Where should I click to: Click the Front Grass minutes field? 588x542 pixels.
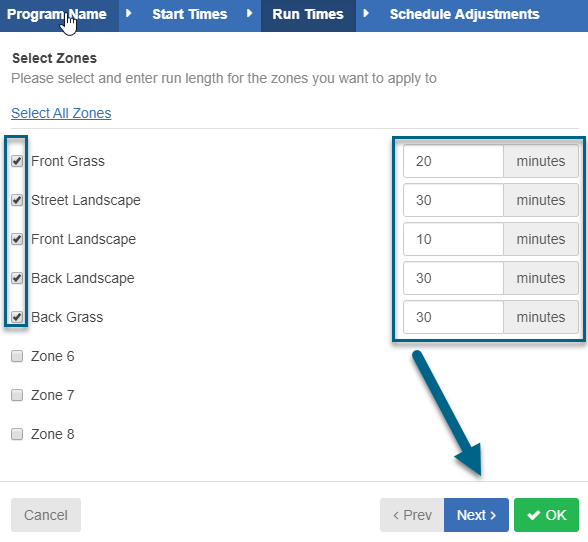[453, 161]
